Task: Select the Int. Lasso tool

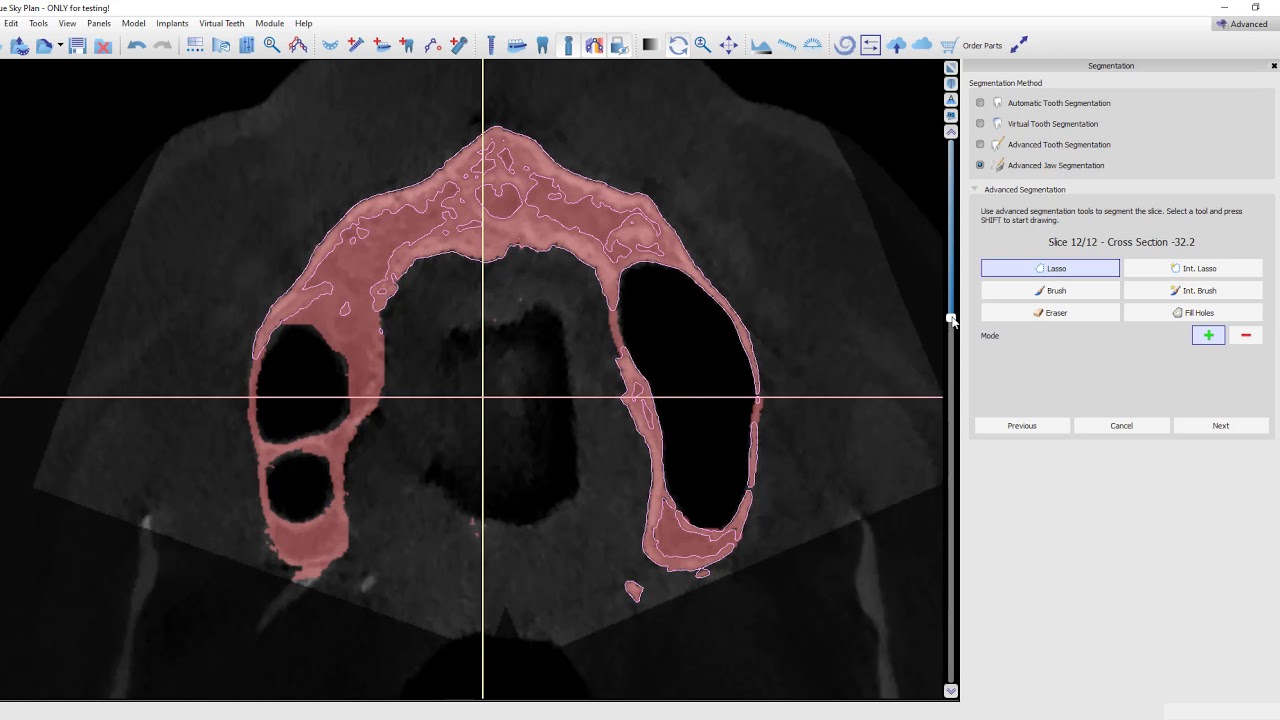Action: click(1193, 268)
